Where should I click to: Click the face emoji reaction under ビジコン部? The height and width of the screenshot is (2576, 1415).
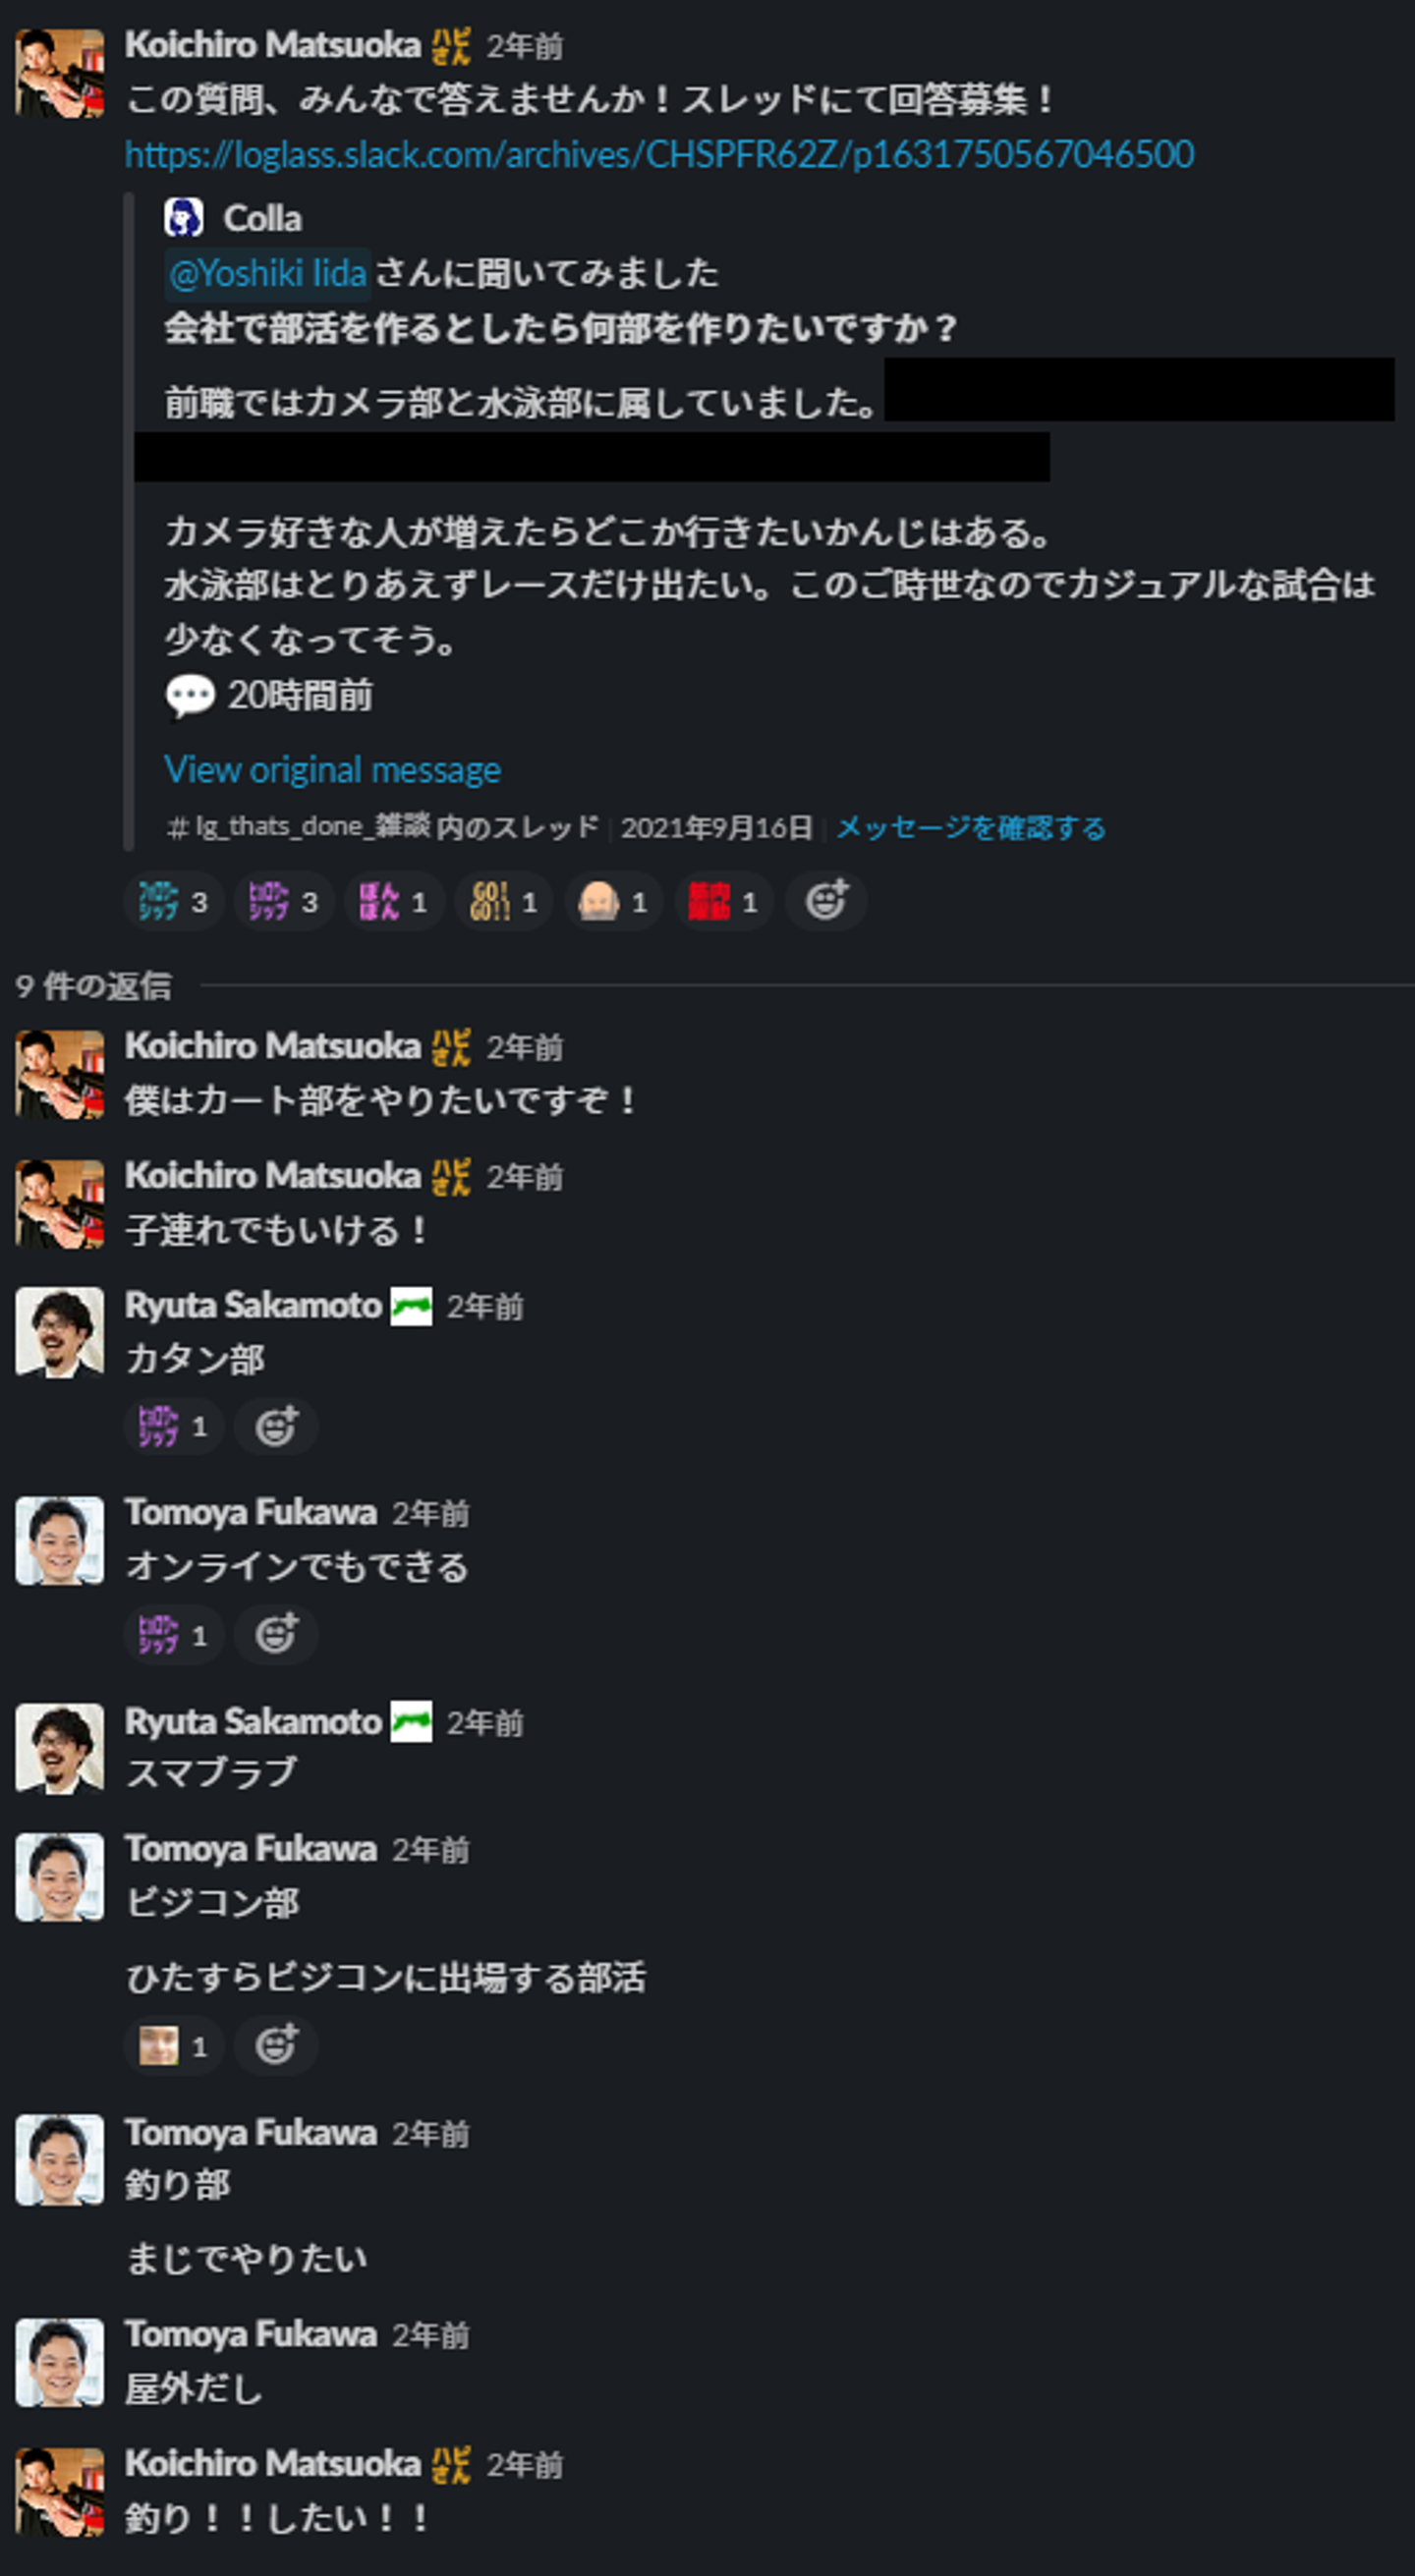(173, 2045)
